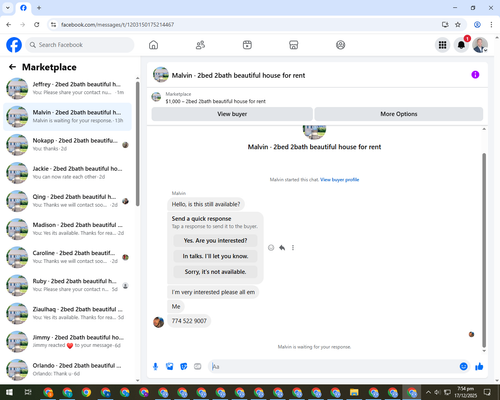500x400 pixels.
Task: Open conversation info purple icon
Action: coord(475,75)
